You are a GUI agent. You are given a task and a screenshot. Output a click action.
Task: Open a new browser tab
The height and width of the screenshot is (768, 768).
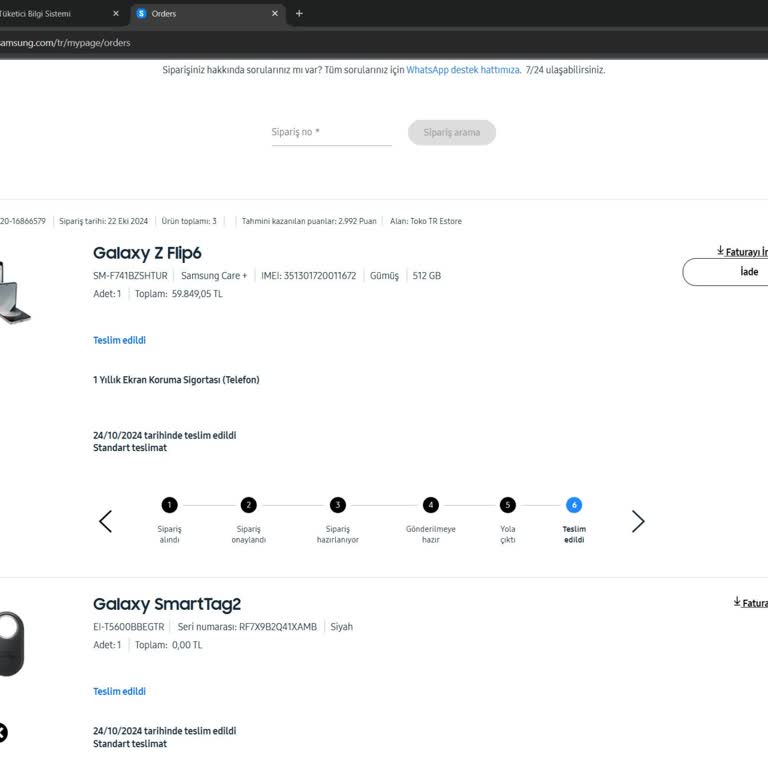[x=299, y=14]
